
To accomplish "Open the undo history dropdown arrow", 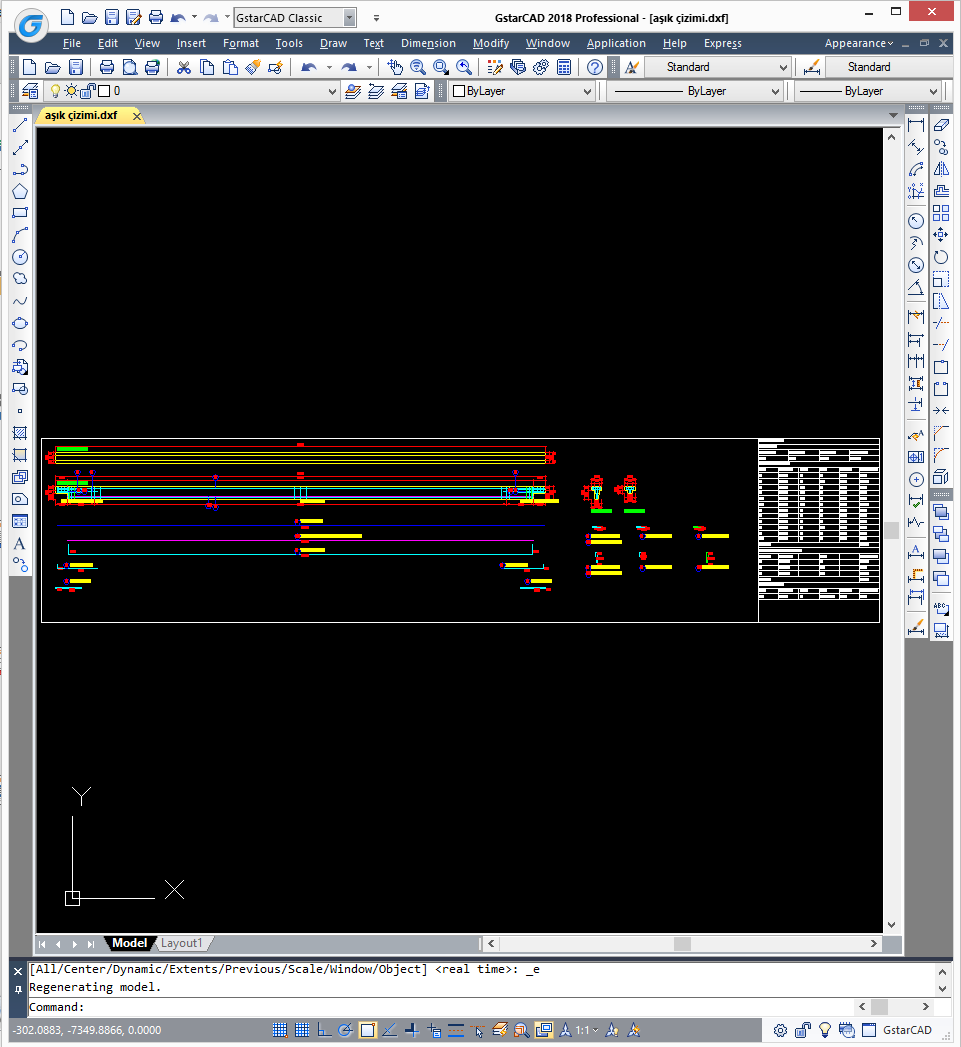I will pos(329,67).
